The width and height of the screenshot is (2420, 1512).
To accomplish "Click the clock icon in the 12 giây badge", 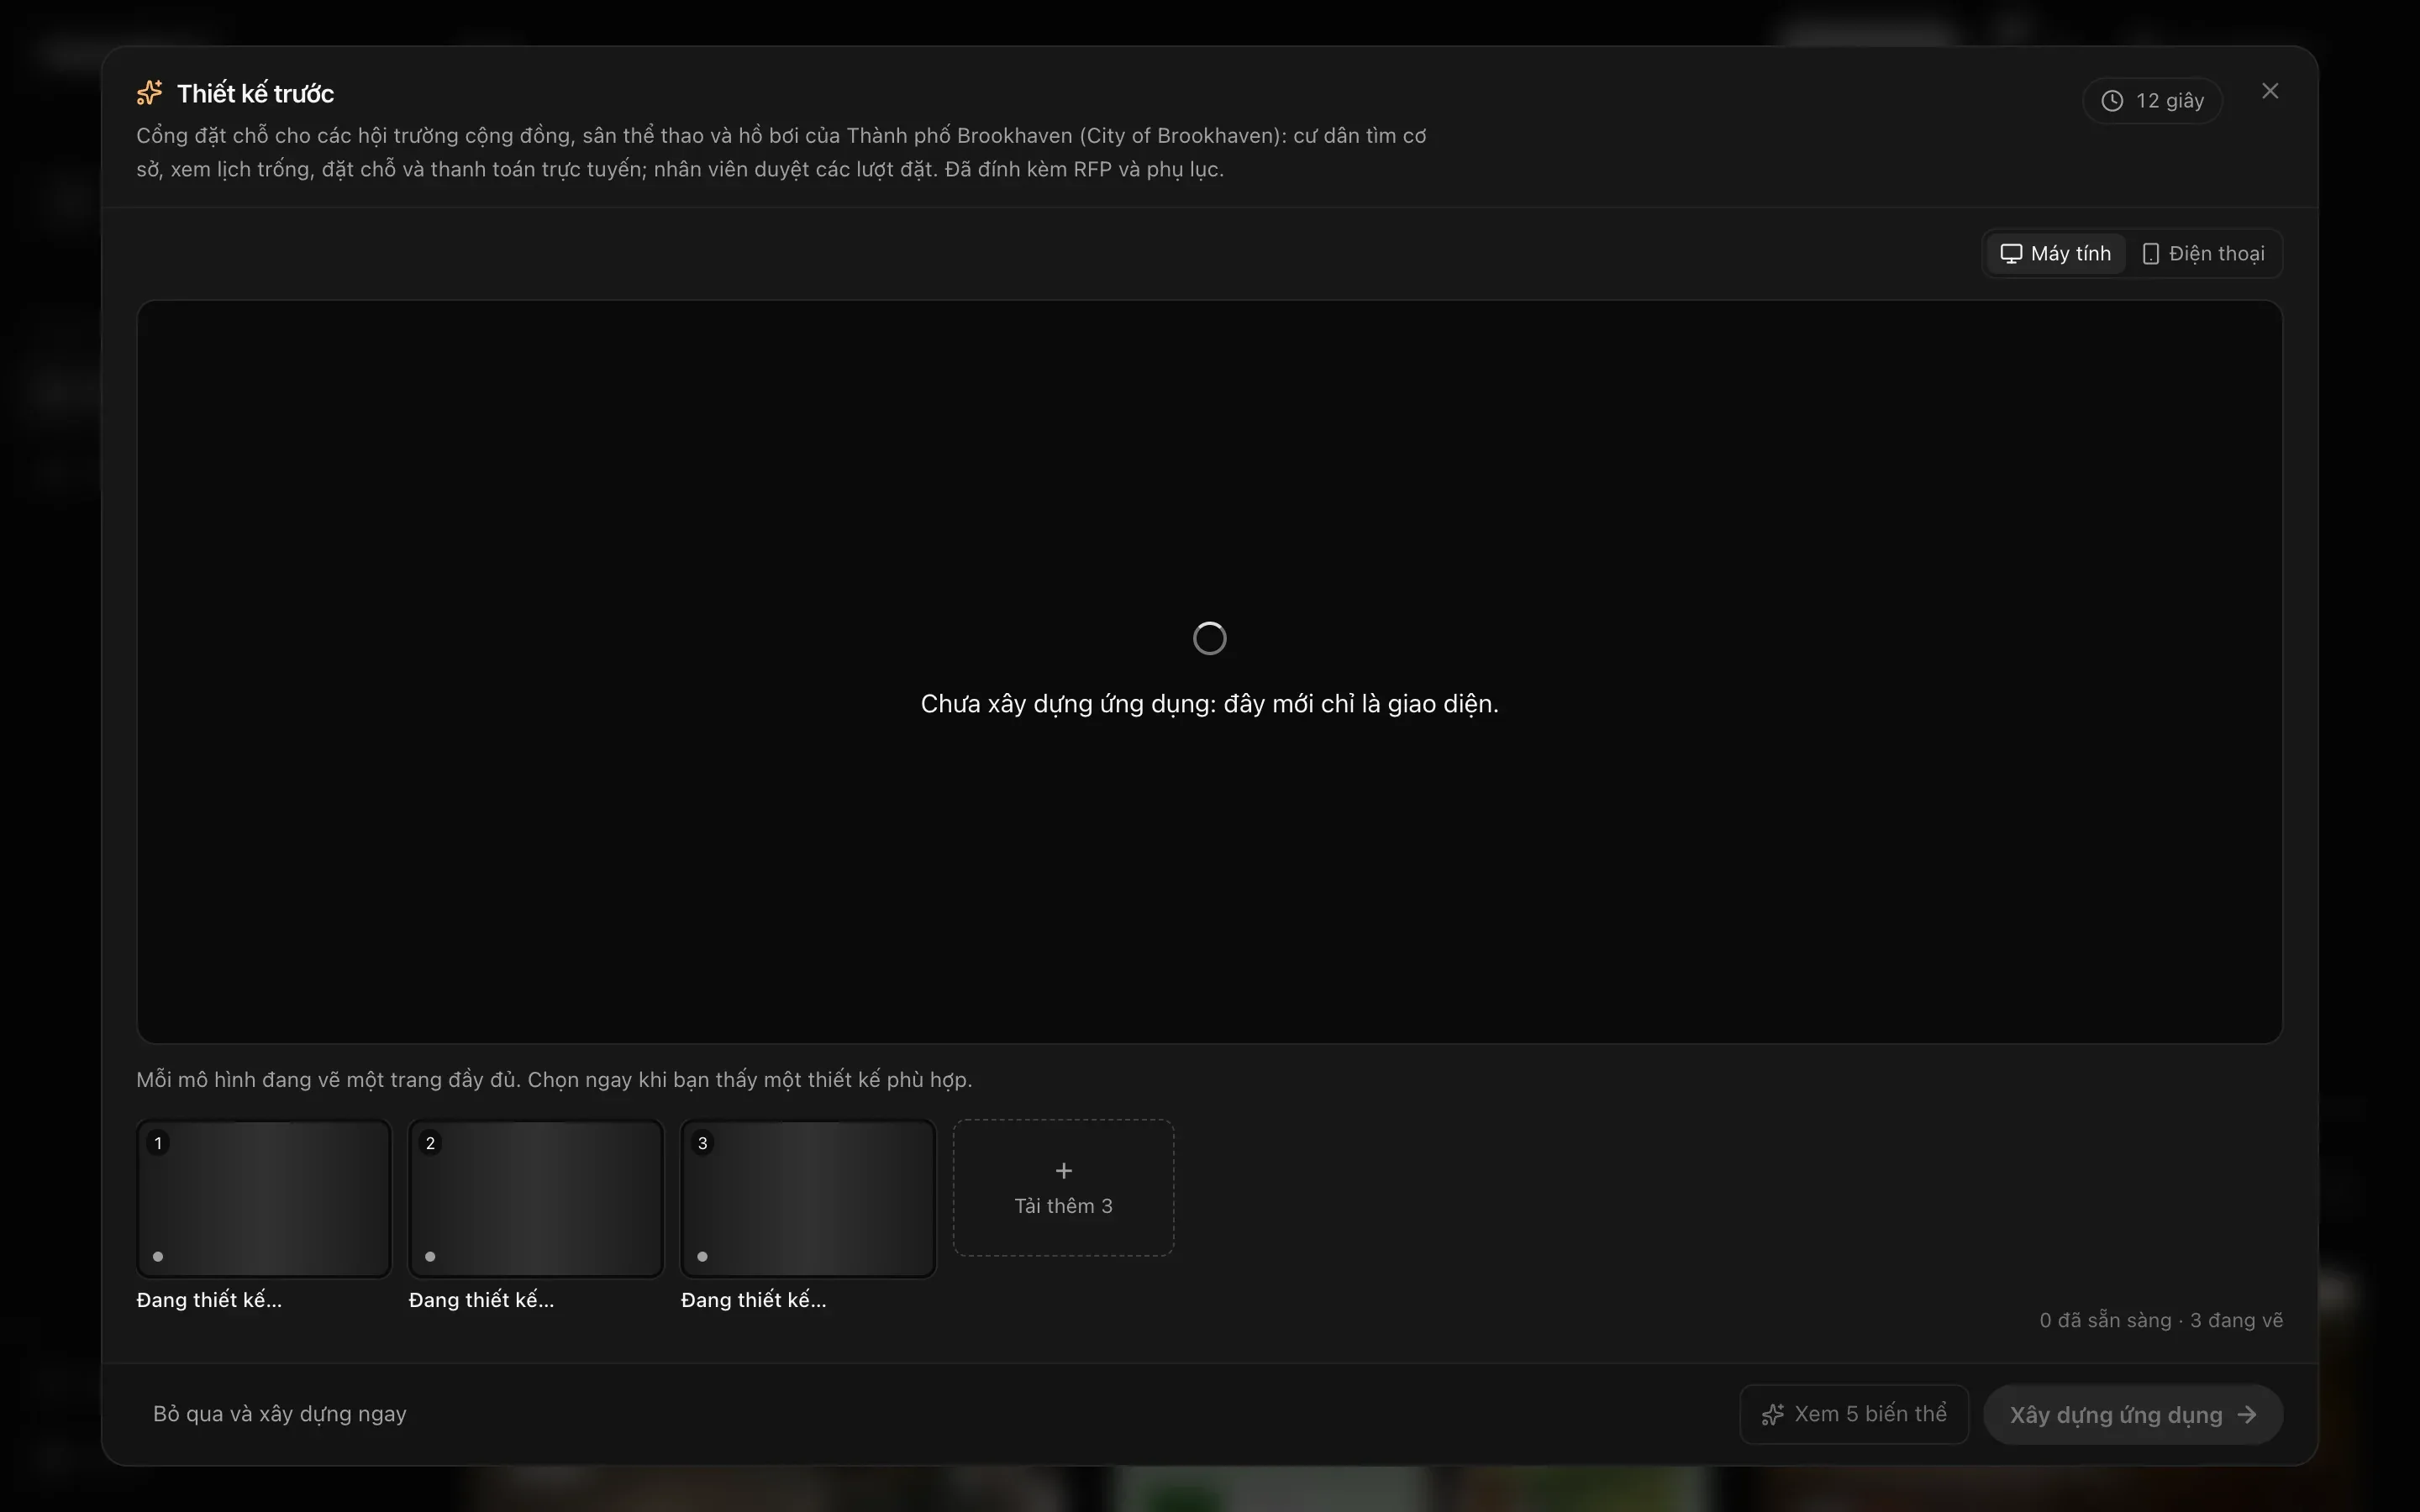I will tap(2112, 101).
